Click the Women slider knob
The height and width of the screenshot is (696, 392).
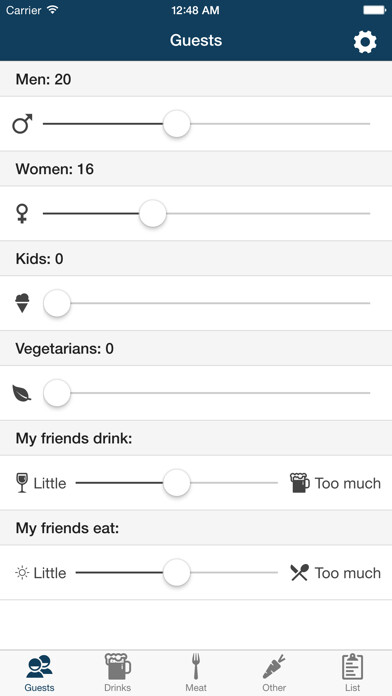[x=153, y=214]
